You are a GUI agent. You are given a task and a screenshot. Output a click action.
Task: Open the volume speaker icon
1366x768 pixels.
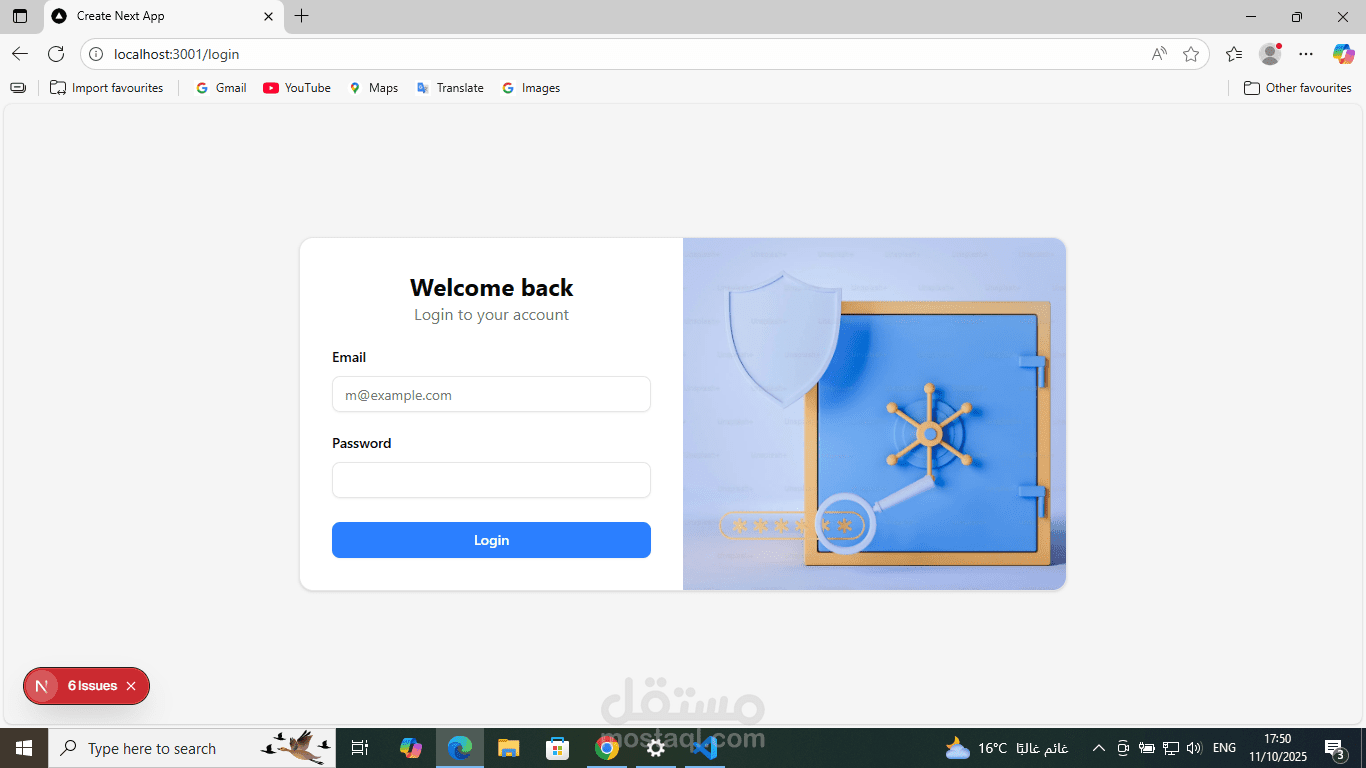point(1194,748)
